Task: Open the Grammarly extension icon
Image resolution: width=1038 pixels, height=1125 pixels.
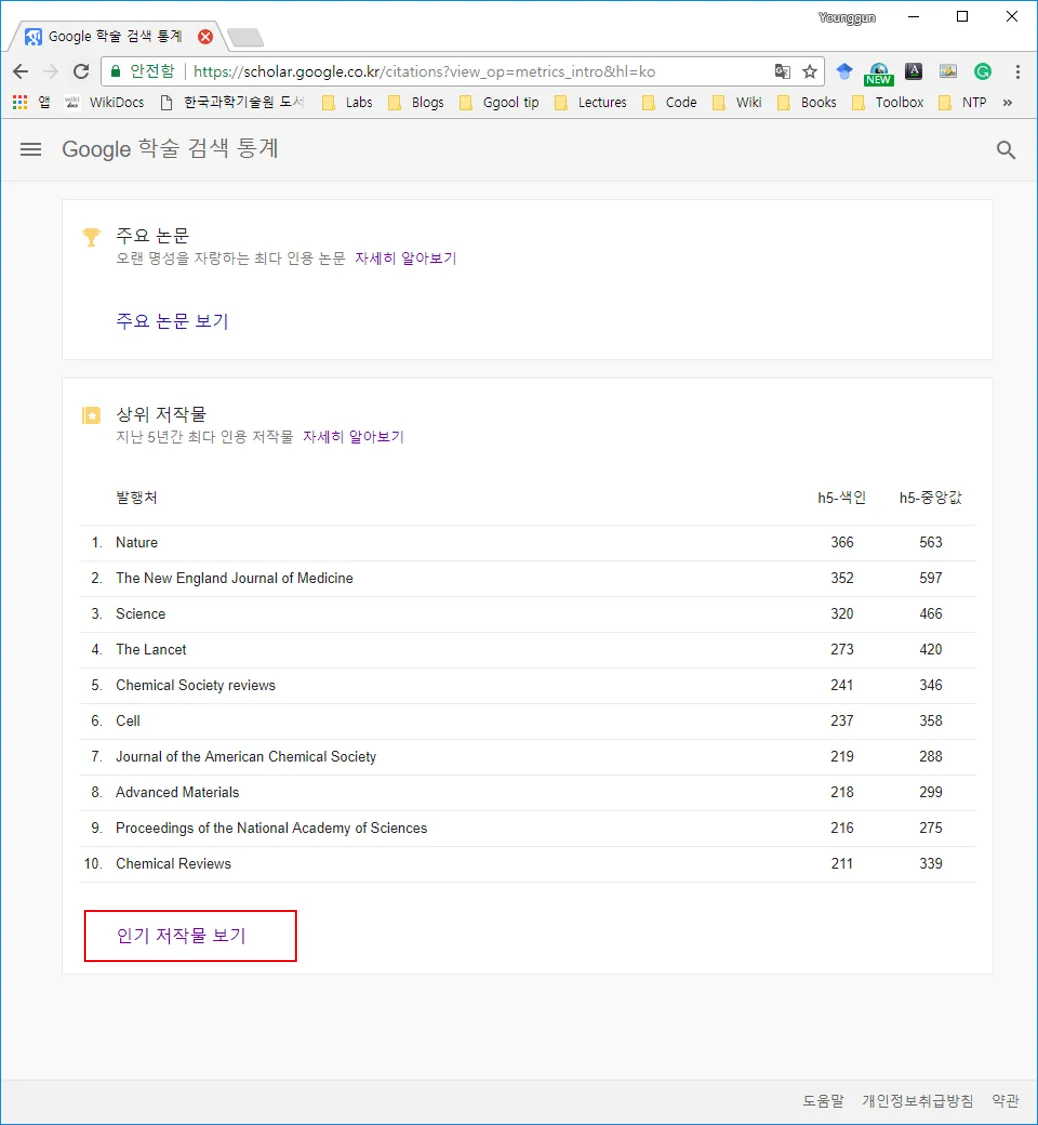Action: click(x=983, y=71)
